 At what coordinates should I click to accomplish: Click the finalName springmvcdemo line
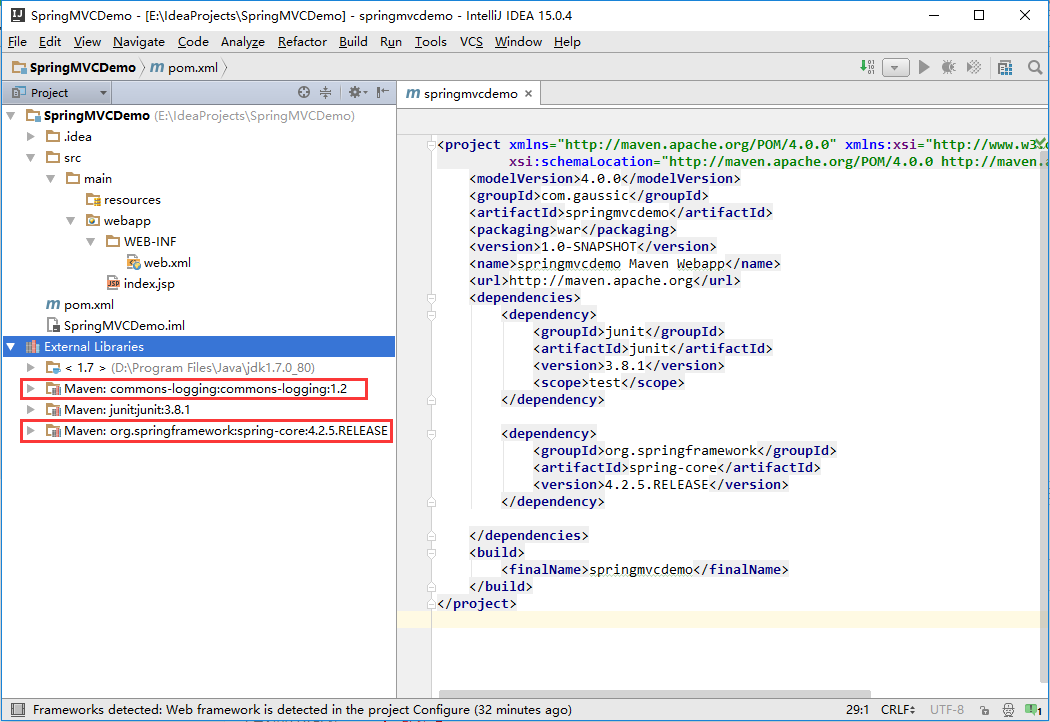(644, 570)
